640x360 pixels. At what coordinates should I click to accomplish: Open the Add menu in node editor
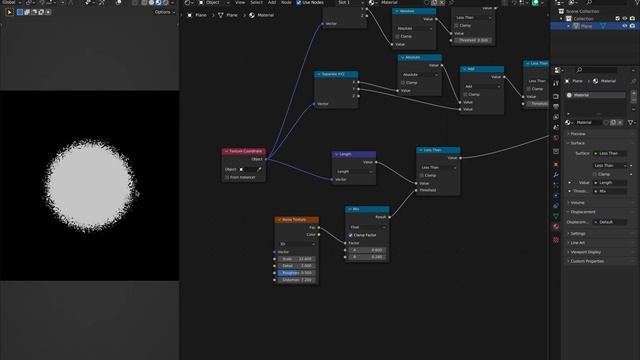pos(272,2)
